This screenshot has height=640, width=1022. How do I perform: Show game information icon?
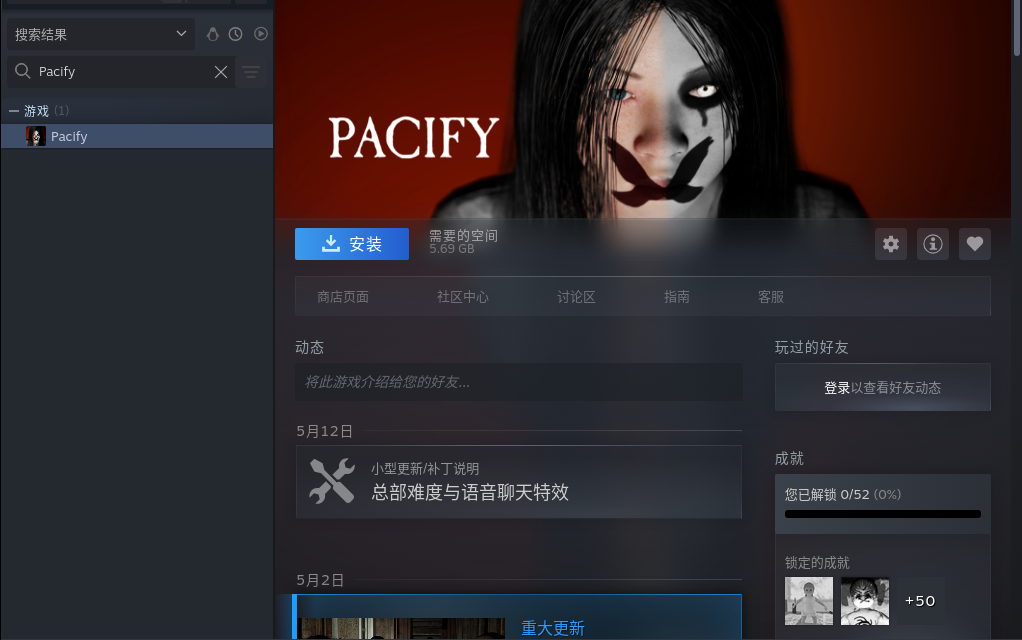tap(933, 244)
